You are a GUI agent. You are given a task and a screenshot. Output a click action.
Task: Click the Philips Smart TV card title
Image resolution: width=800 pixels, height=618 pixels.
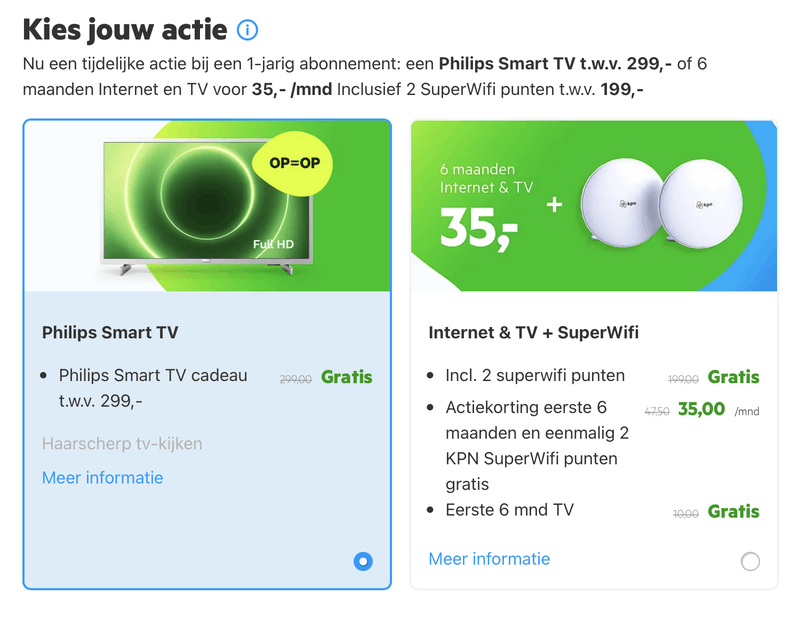coord(110,333)
